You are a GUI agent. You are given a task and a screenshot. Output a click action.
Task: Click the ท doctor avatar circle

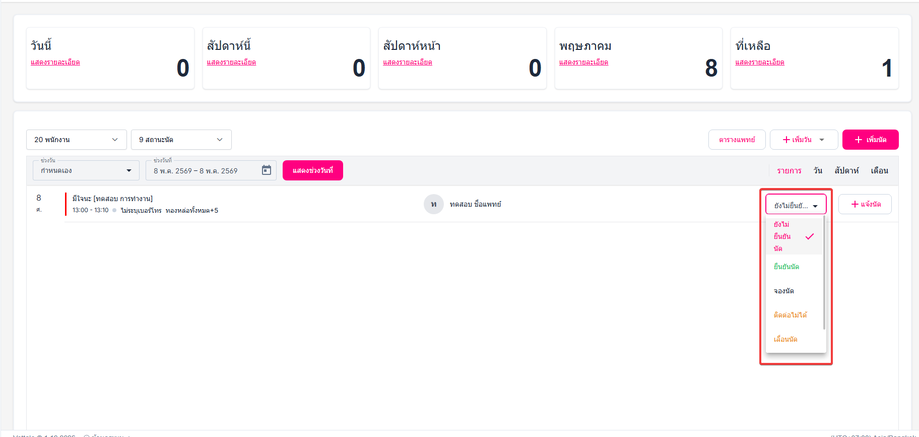433,204
